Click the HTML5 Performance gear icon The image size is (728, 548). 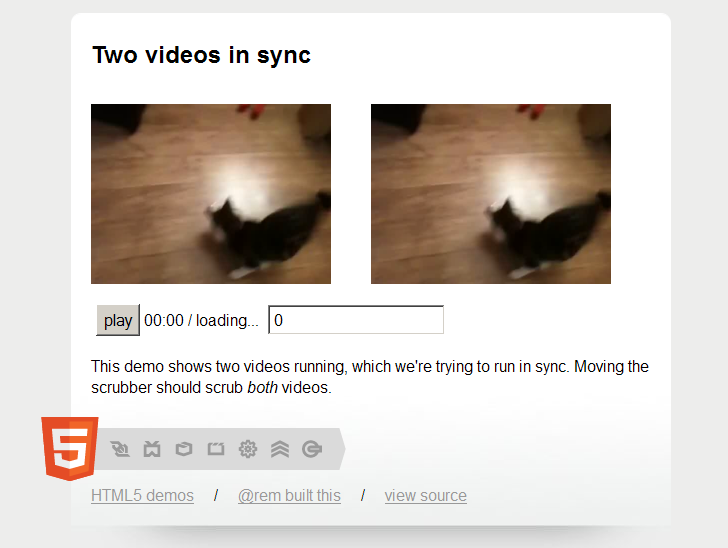click(x=248, y=449)
